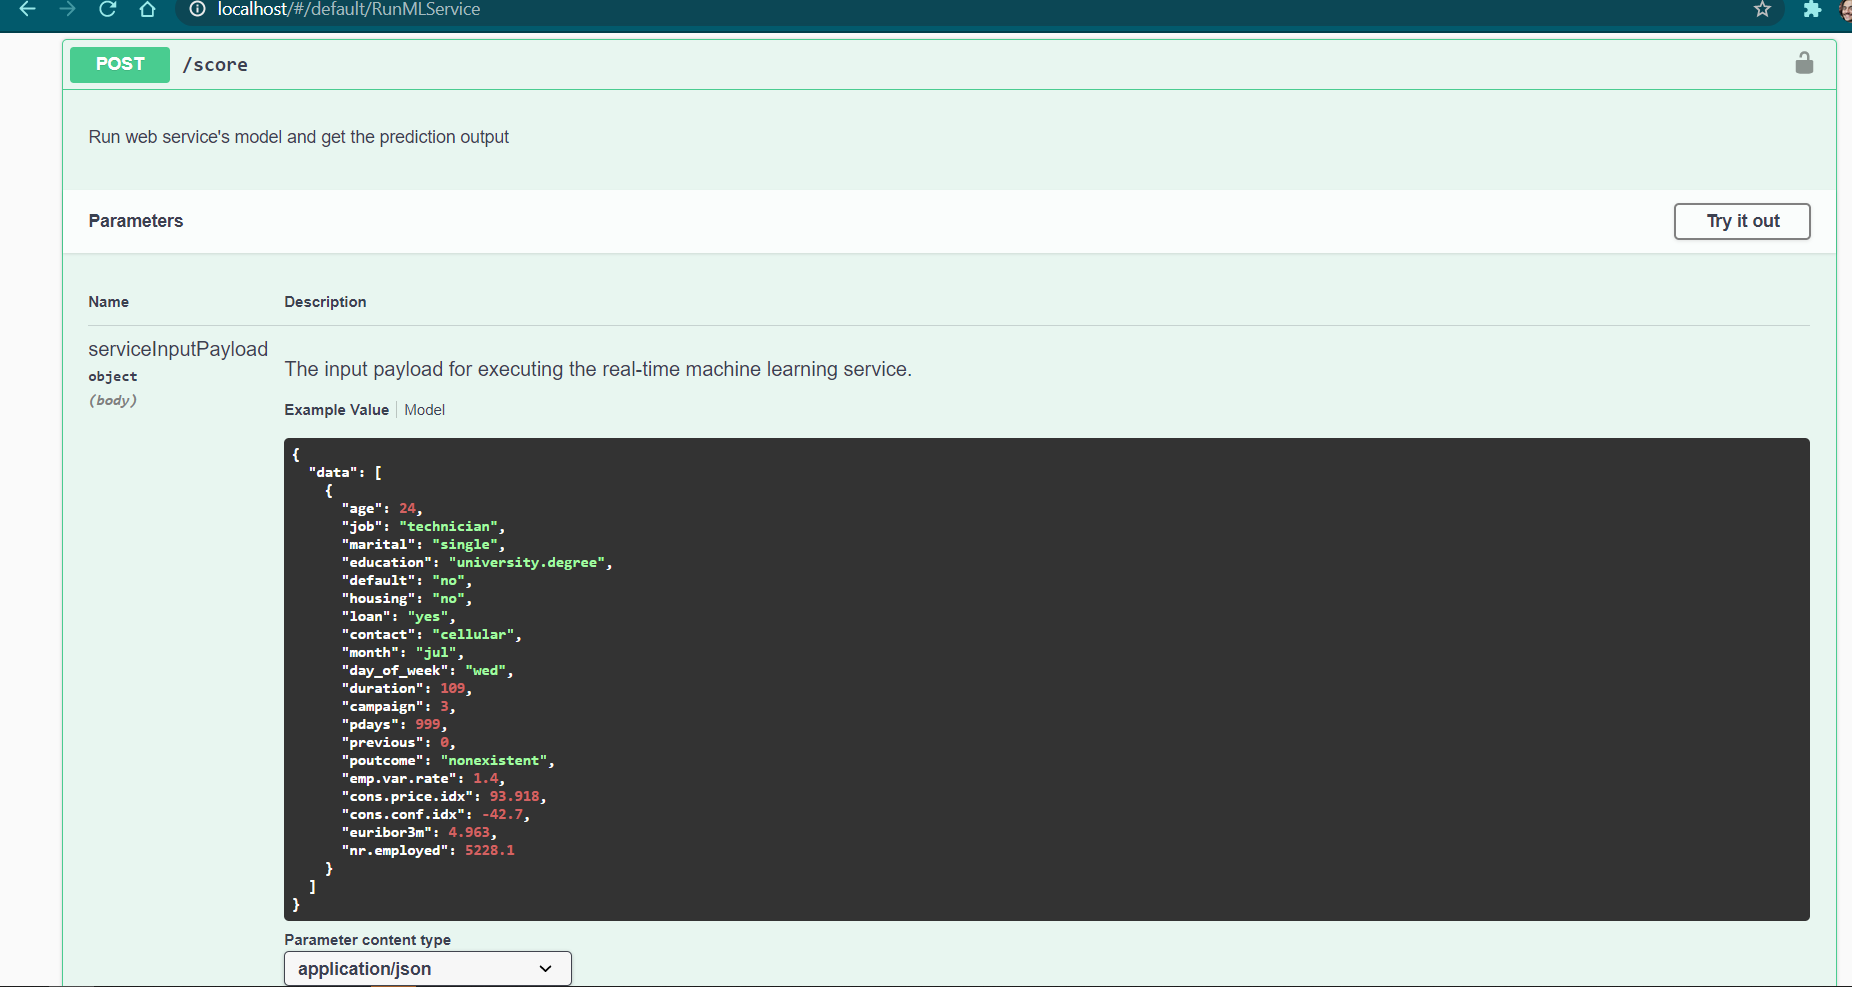The width and height of the screenshot is (1852, 987).
Task: Click the nr.employed value 5228.1
Action: point(490,851)
